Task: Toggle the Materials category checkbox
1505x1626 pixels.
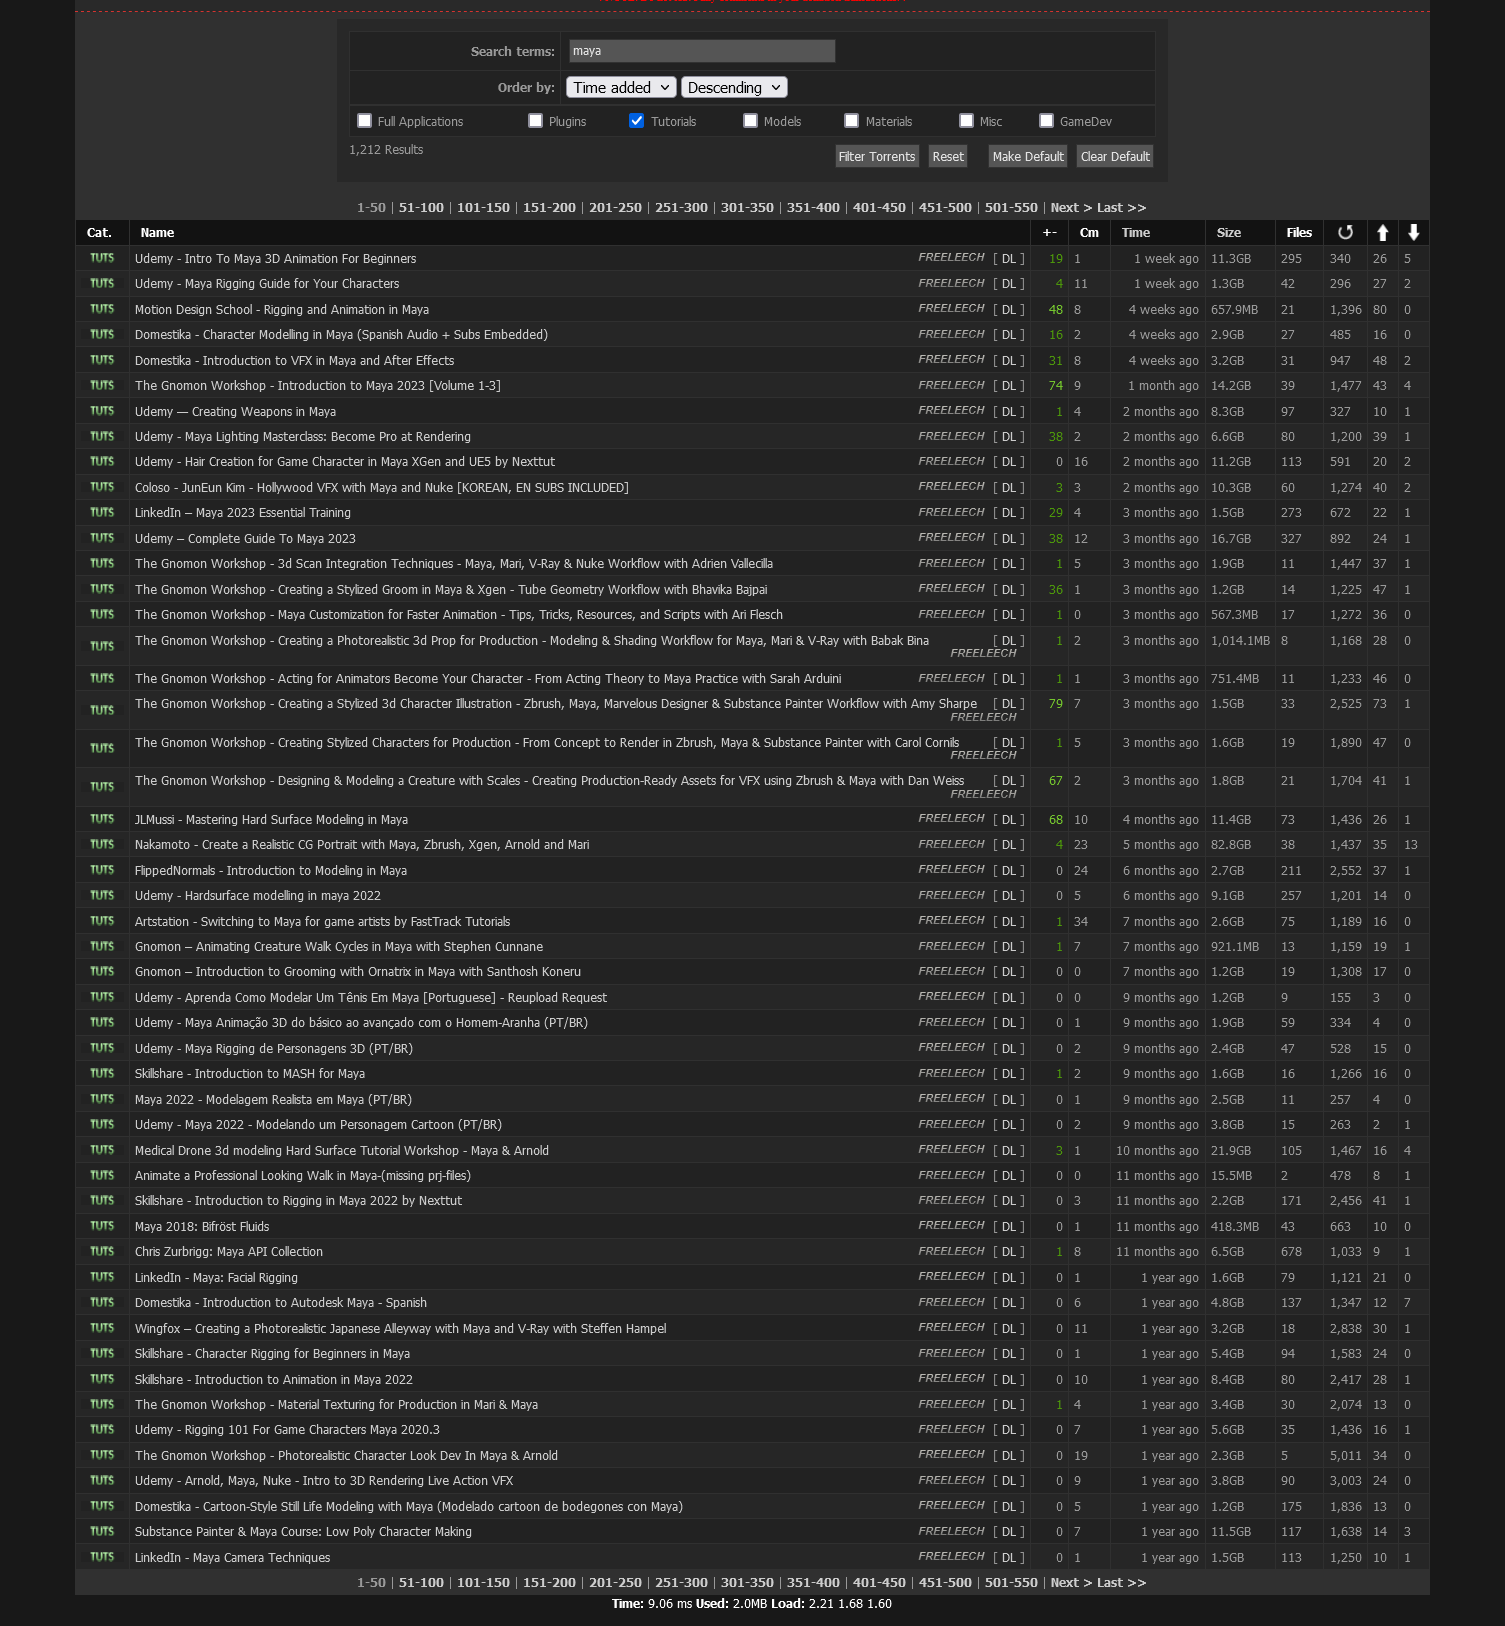Action: 852,121
